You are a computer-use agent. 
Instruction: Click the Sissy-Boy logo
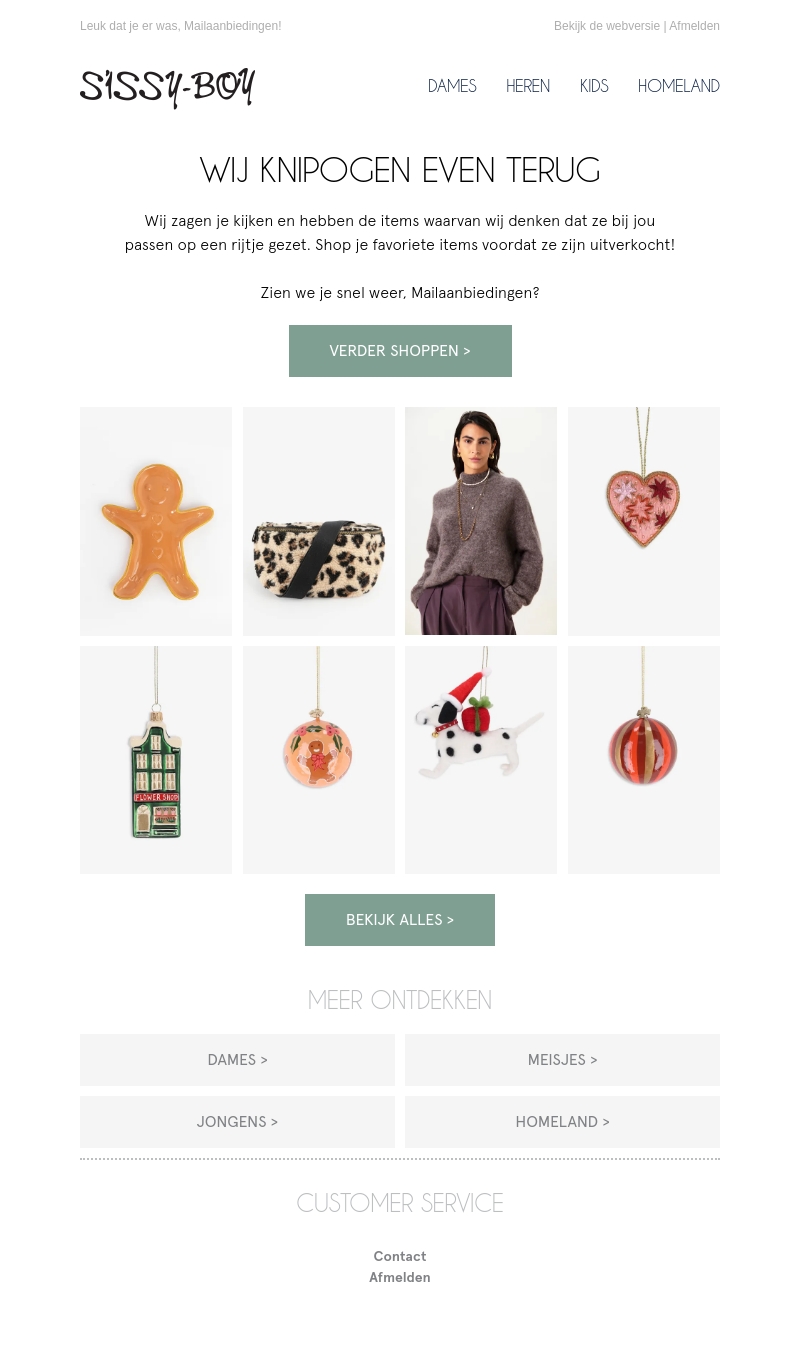[167, 88]
